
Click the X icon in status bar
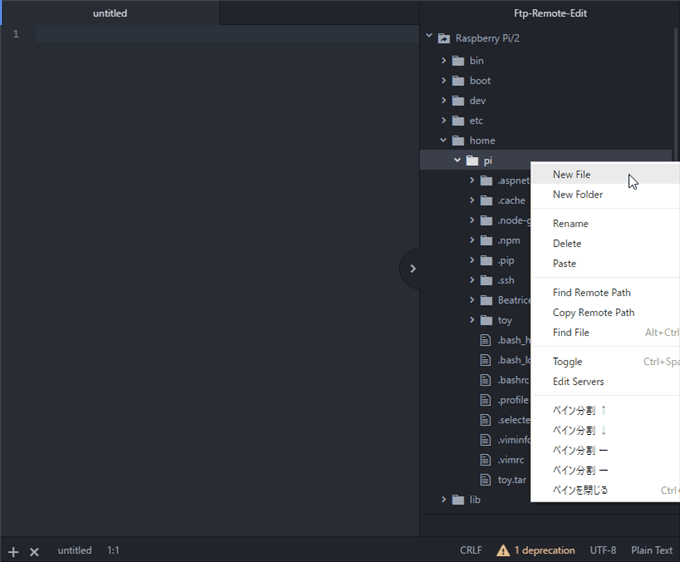[x=34, y=552]
